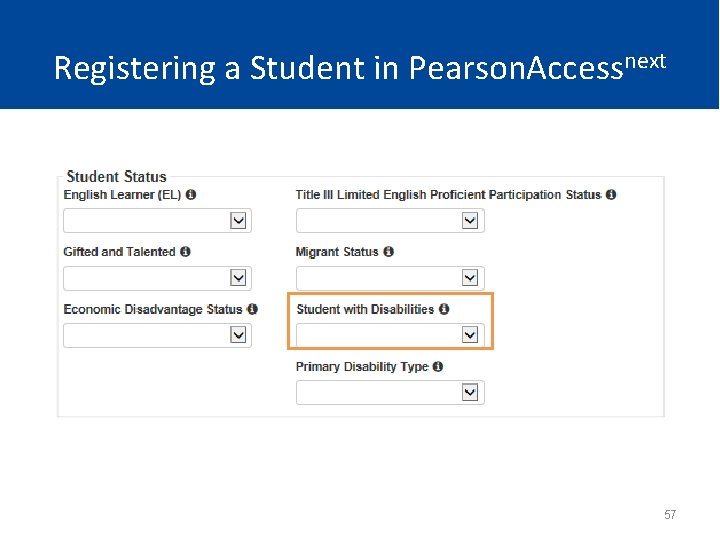Open the Economic Disadvantage Status dropdown arrow
This screenshot has height=540, width=720.
pyautogui.click(x=238, y=336)
